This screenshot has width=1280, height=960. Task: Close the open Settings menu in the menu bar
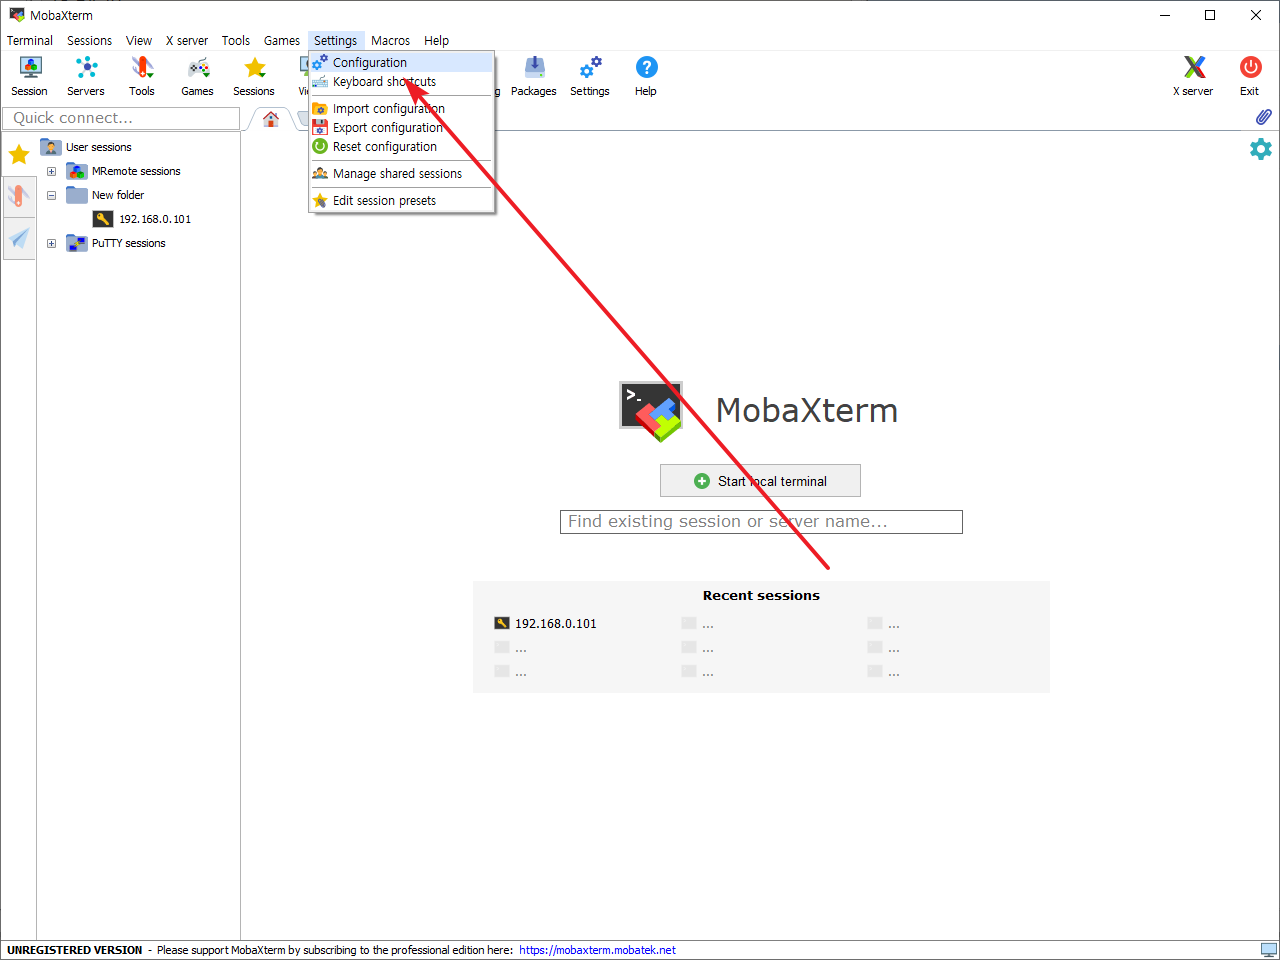(x=335, y=41)
